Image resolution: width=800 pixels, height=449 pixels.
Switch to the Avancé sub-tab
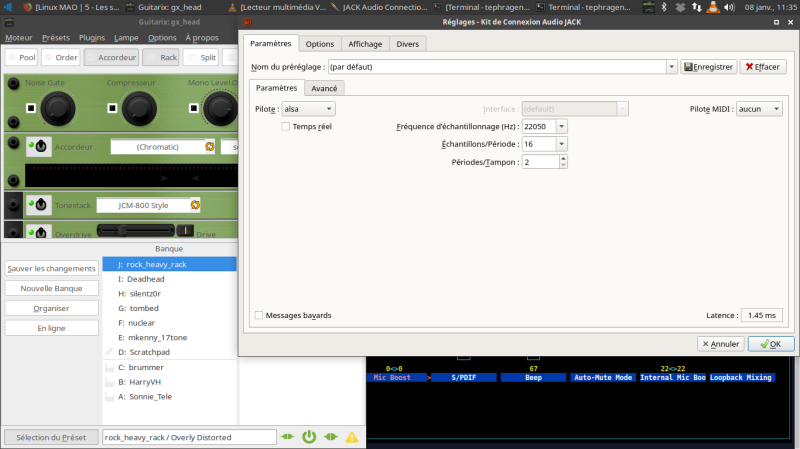pos(324,88)
